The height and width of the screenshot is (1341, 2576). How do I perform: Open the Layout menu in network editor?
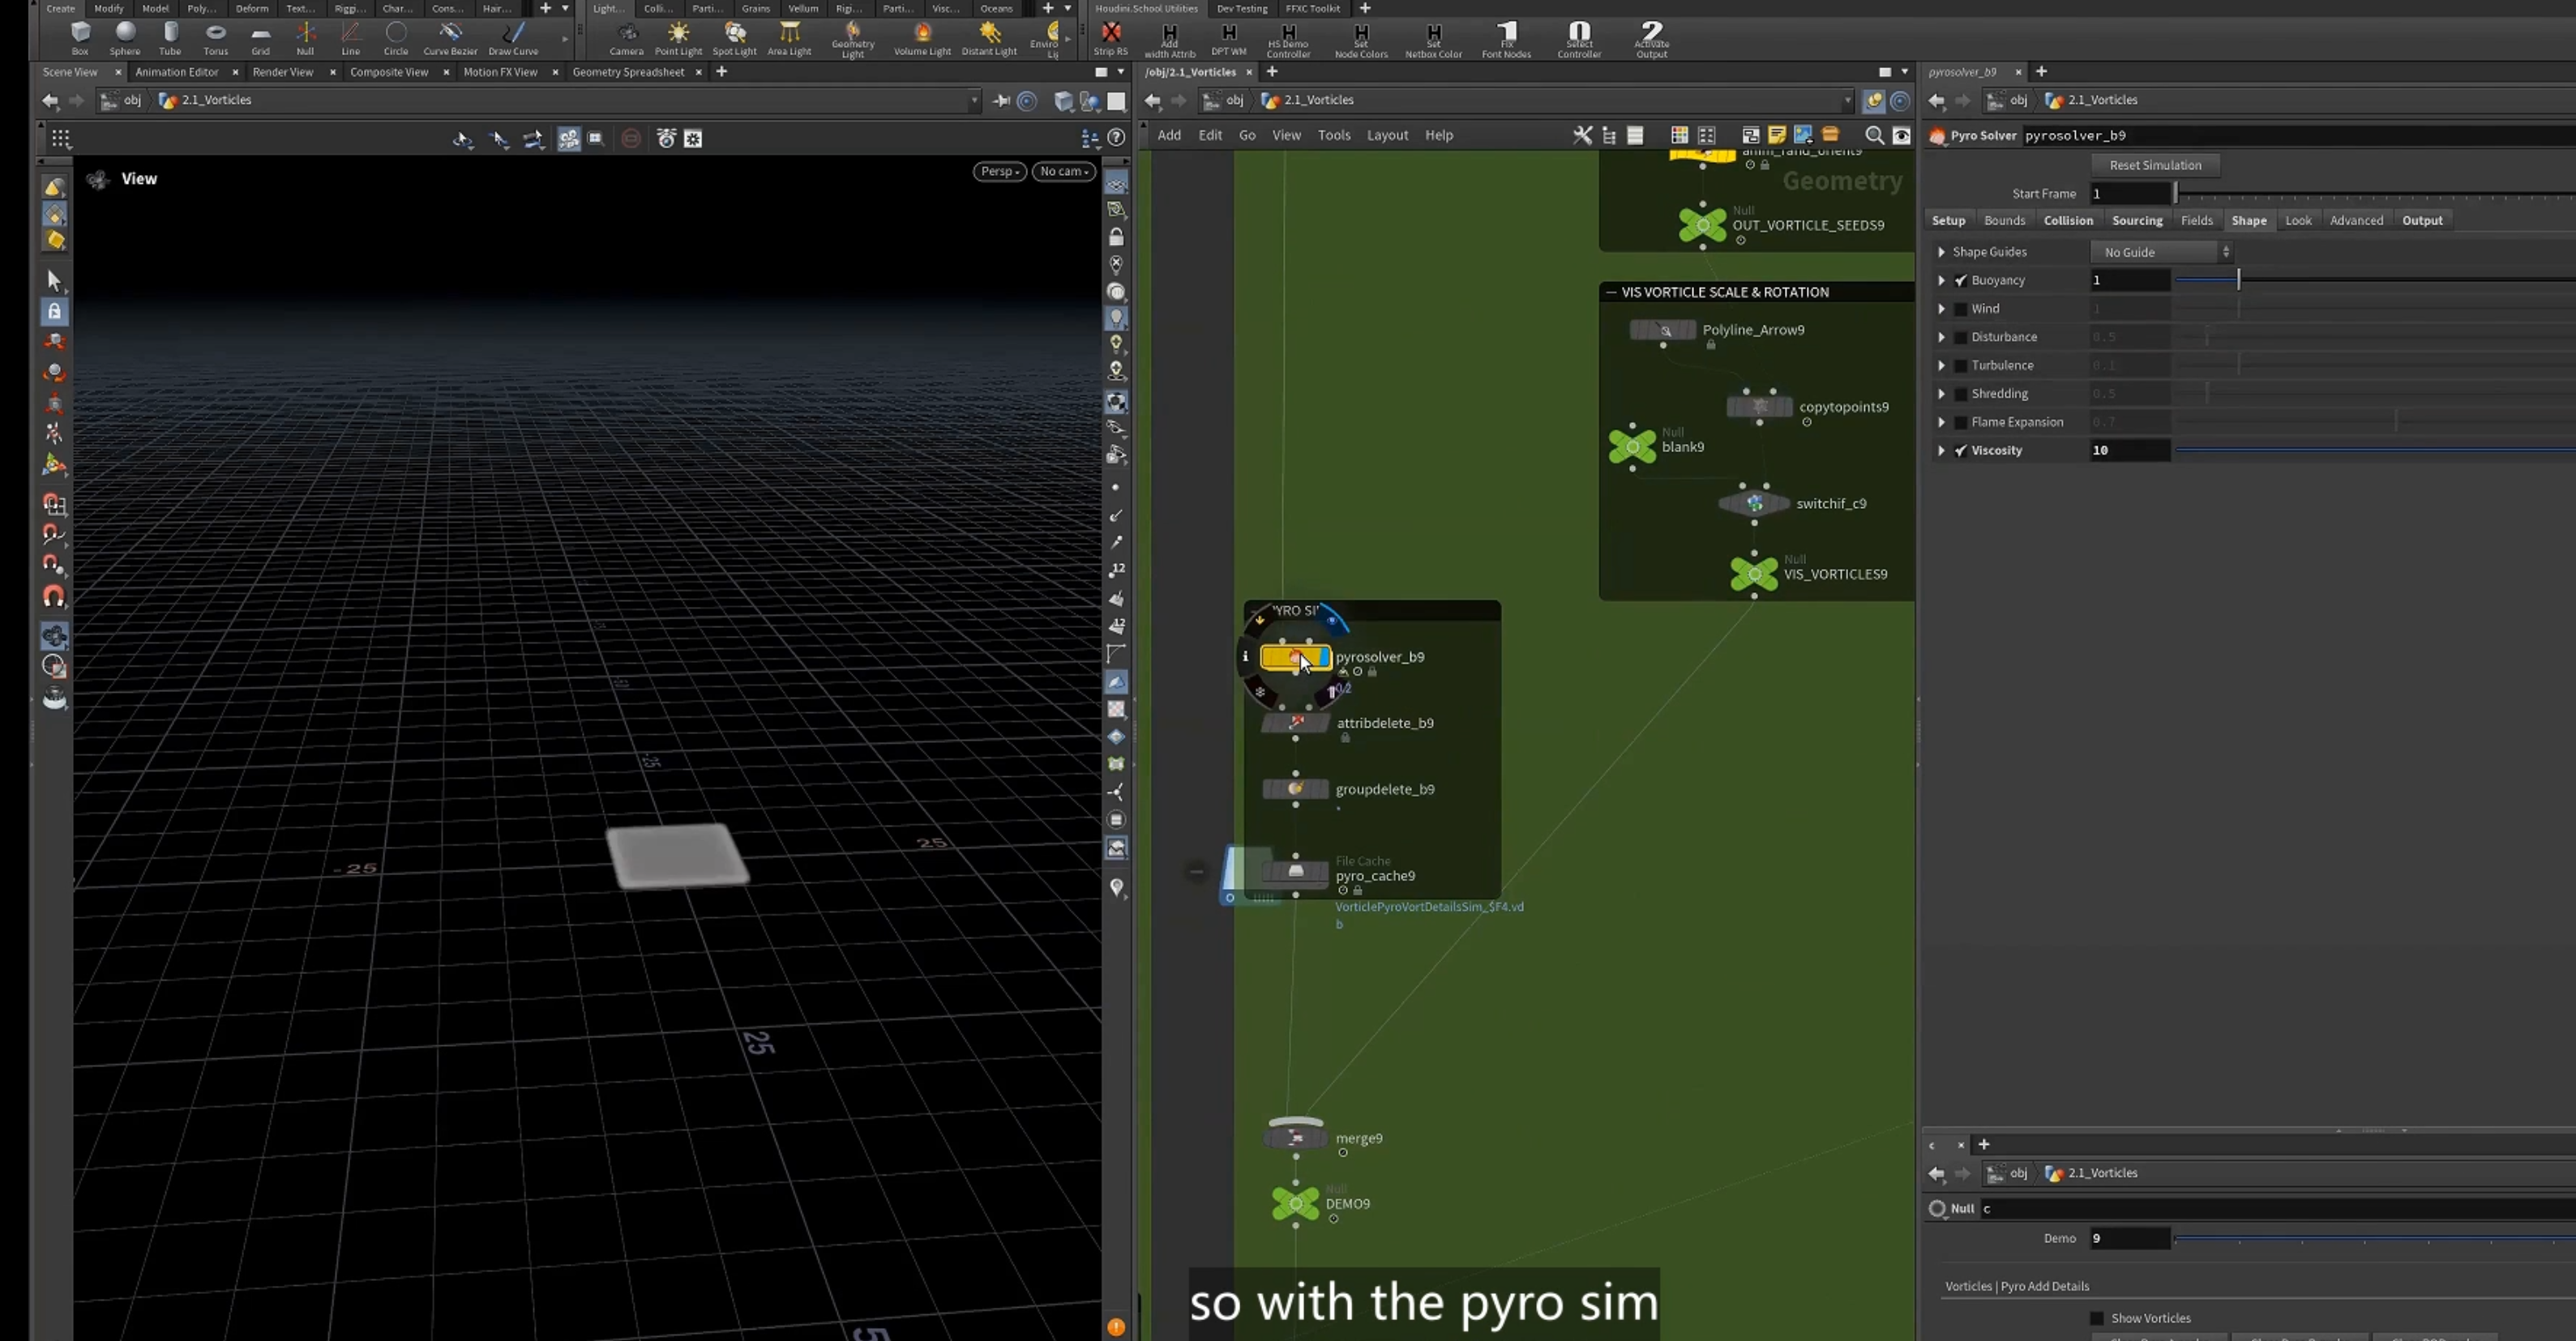[1387, 135]
